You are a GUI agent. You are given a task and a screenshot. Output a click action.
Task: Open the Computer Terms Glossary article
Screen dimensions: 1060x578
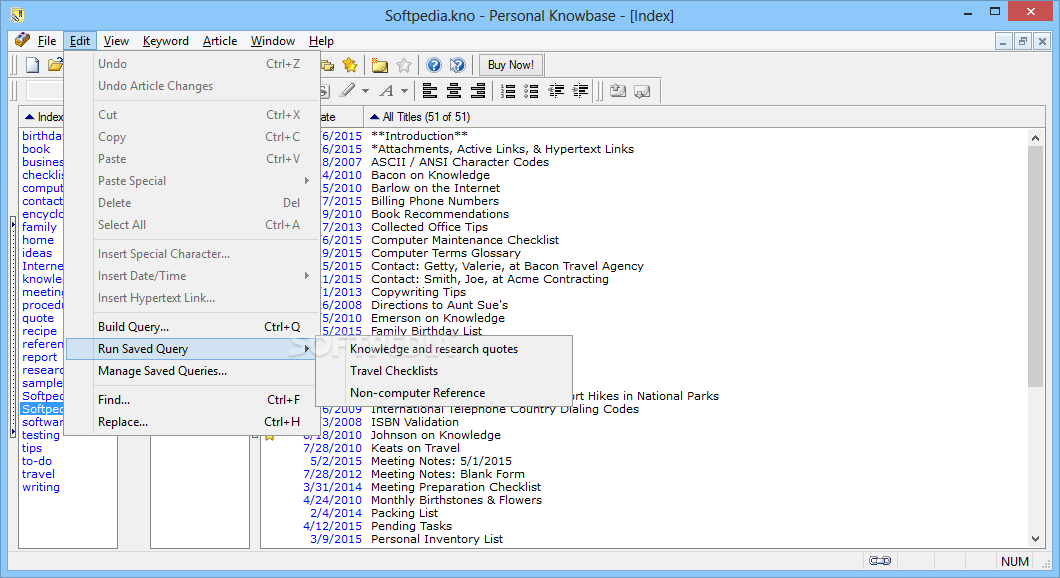tap(445, 253)
